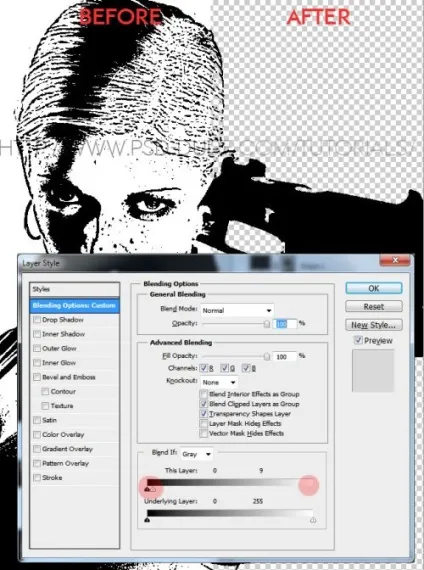Enable the Drop Shadow checkbox
The width and height of the screenshot is (424, 570).
coord(37,320)
